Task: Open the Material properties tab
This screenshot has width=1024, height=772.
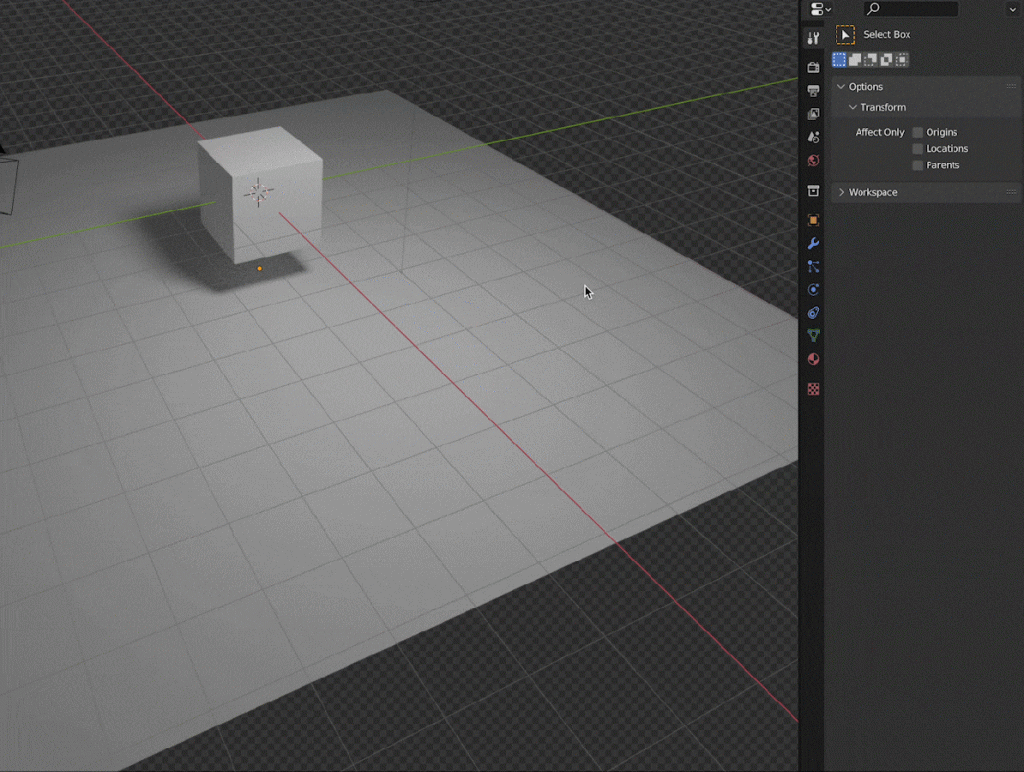Action: 813,359
